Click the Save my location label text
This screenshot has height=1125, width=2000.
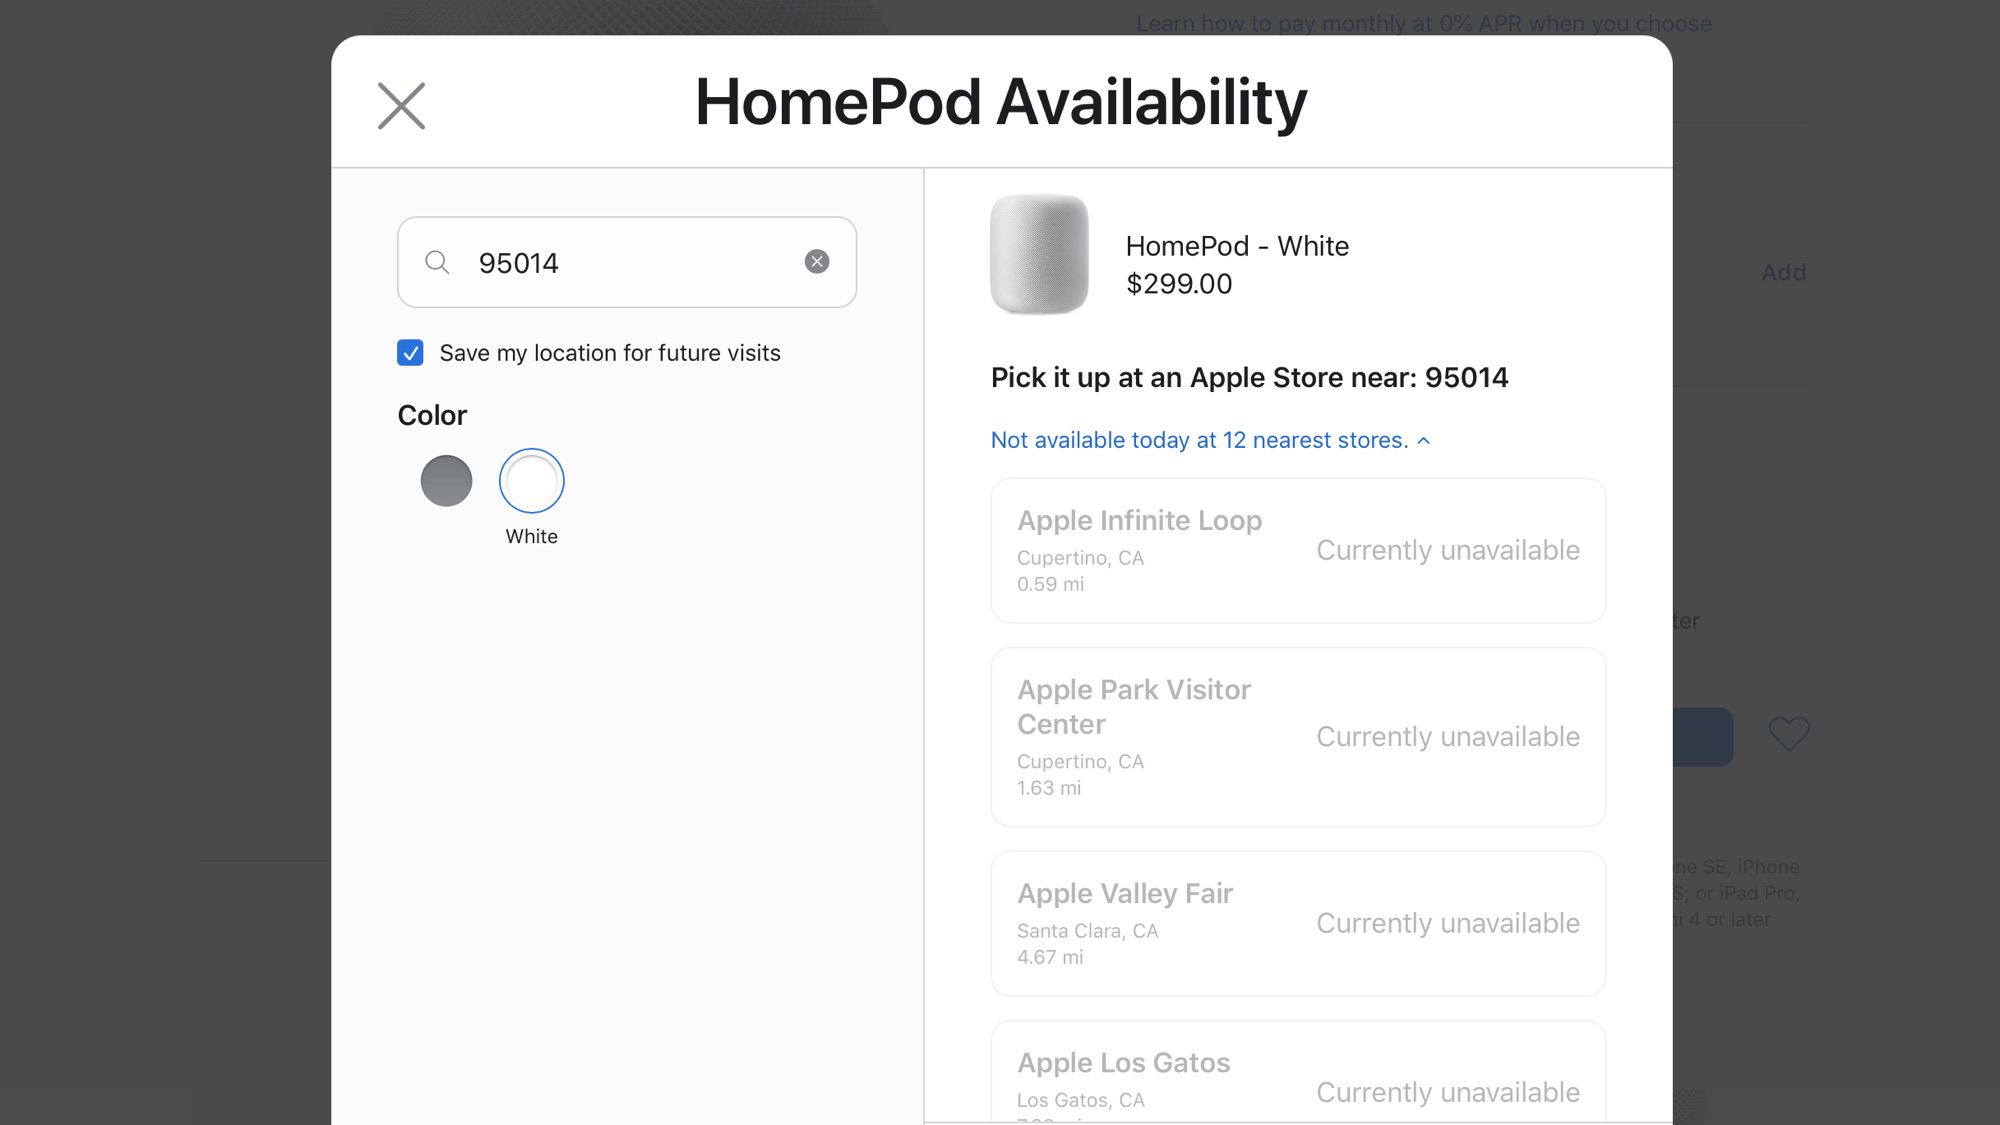tap(609, 353)
